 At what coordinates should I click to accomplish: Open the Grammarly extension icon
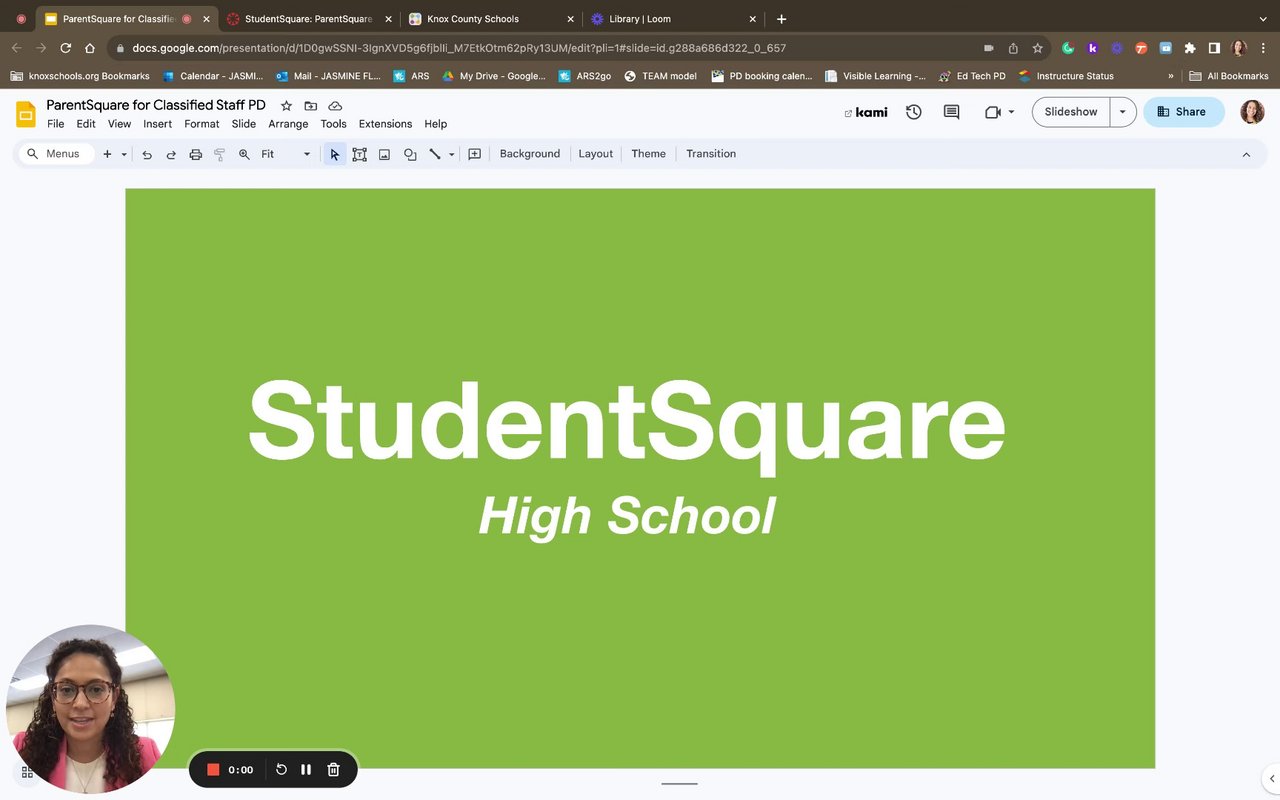[1068, 48]
